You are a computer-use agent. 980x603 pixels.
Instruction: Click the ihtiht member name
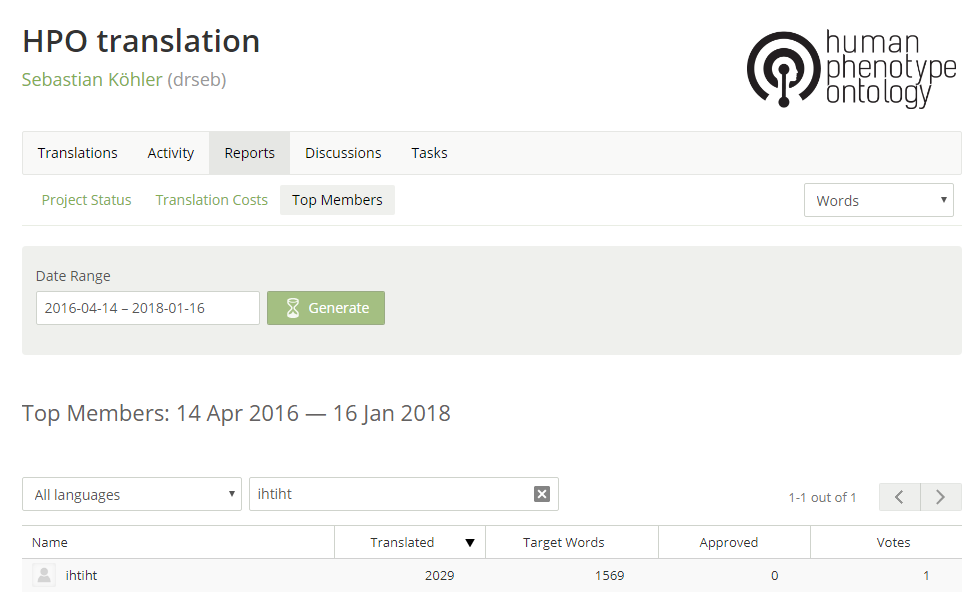pos(81,575)
